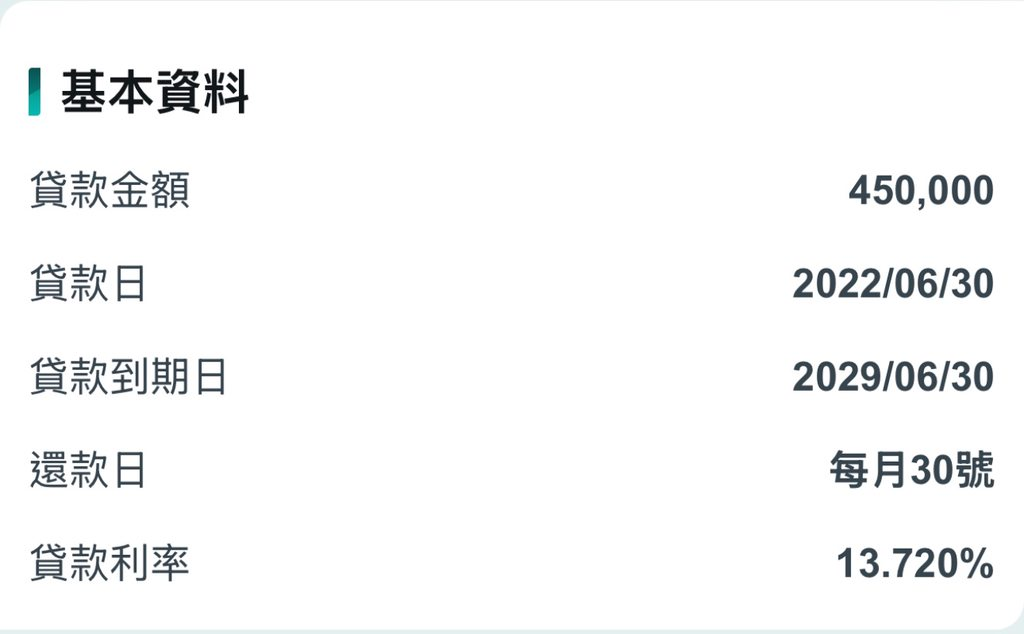This screenshot has height=634, width=1024.
Task: Click the 貸款金額 label
Action: [110, 190]
